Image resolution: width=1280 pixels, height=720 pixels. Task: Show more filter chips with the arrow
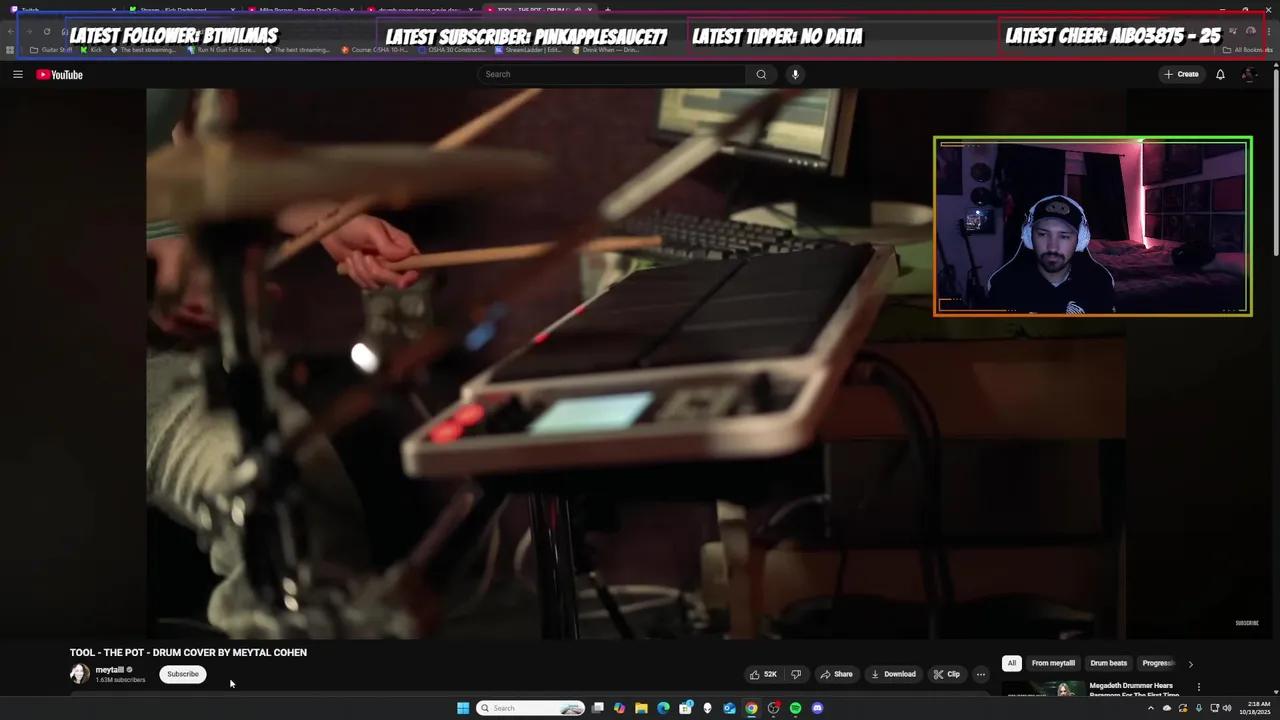[x=1190, y=664]
